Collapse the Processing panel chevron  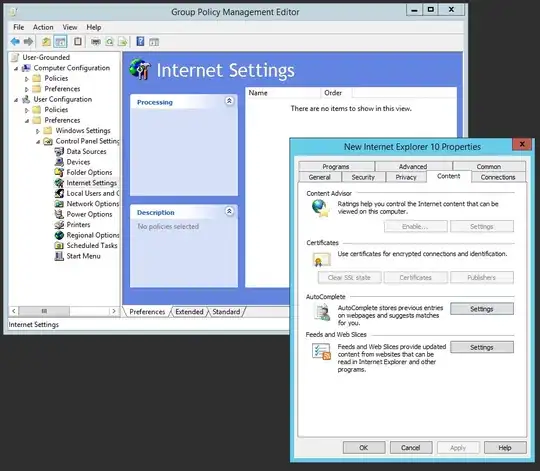click(x=229, y=101)
